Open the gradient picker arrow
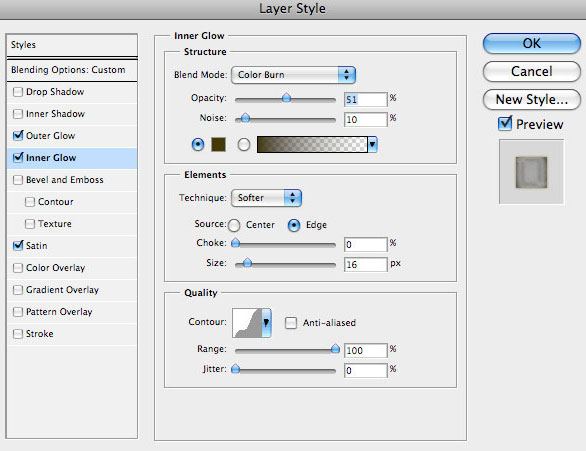The width and height of the screenshot is (586, 451). (x=372, y=145)
